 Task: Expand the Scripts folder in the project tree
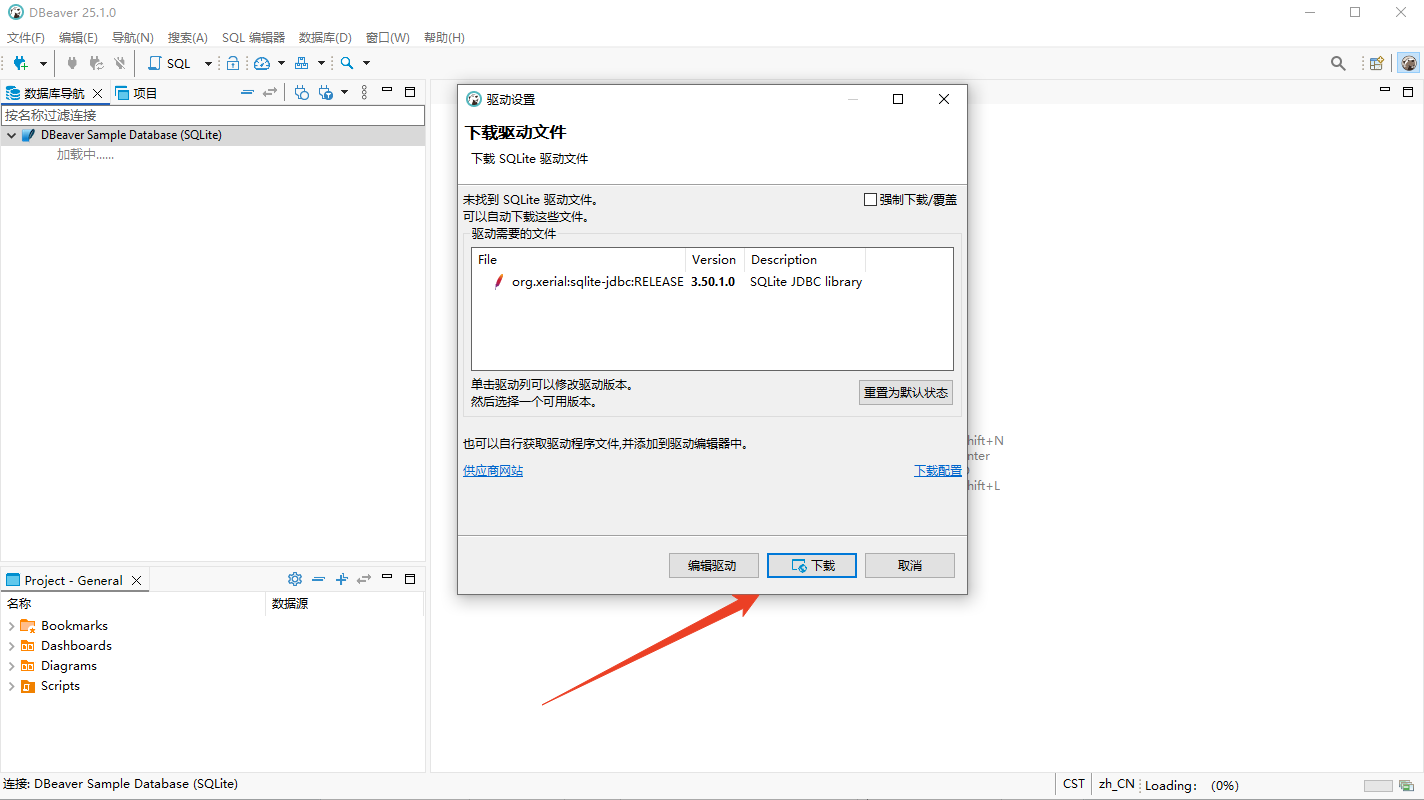pyautogui.click(x=12, y=686)
